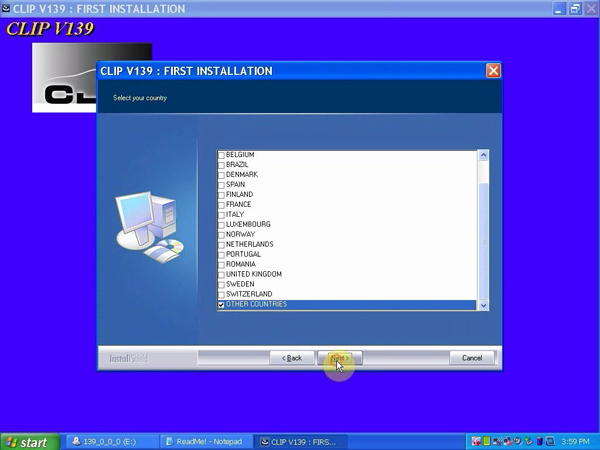The width and height of the screenshot is (600, 450).
Task: Click the computer setup icon in installer
Action: [x=147, y=227]
